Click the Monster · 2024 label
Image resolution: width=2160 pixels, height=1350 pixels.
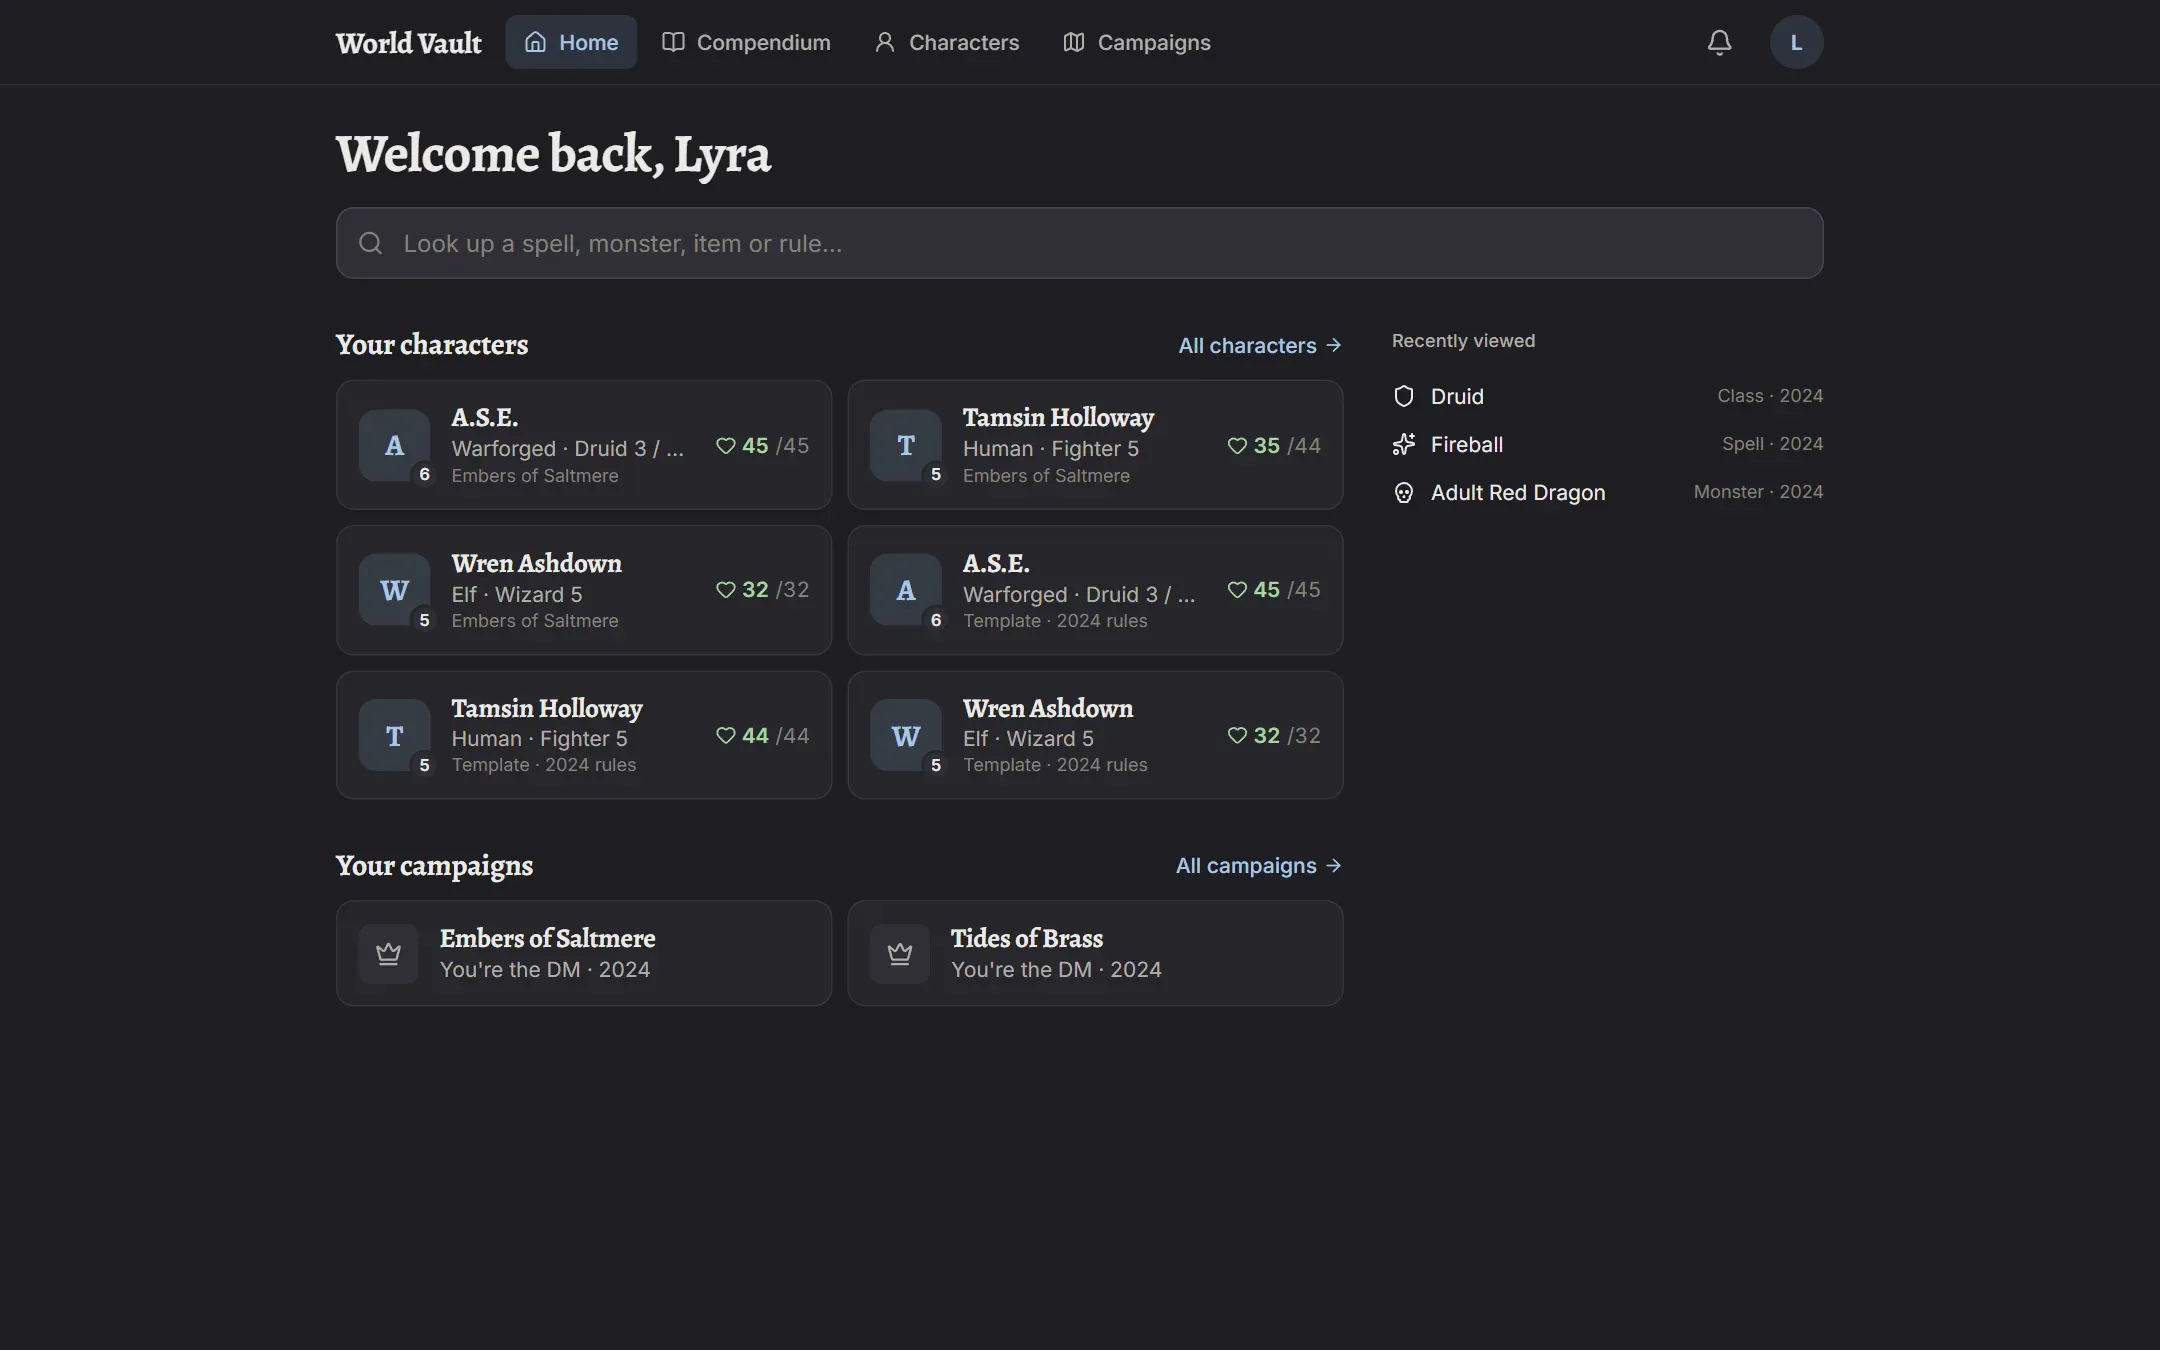point(1758,492)
